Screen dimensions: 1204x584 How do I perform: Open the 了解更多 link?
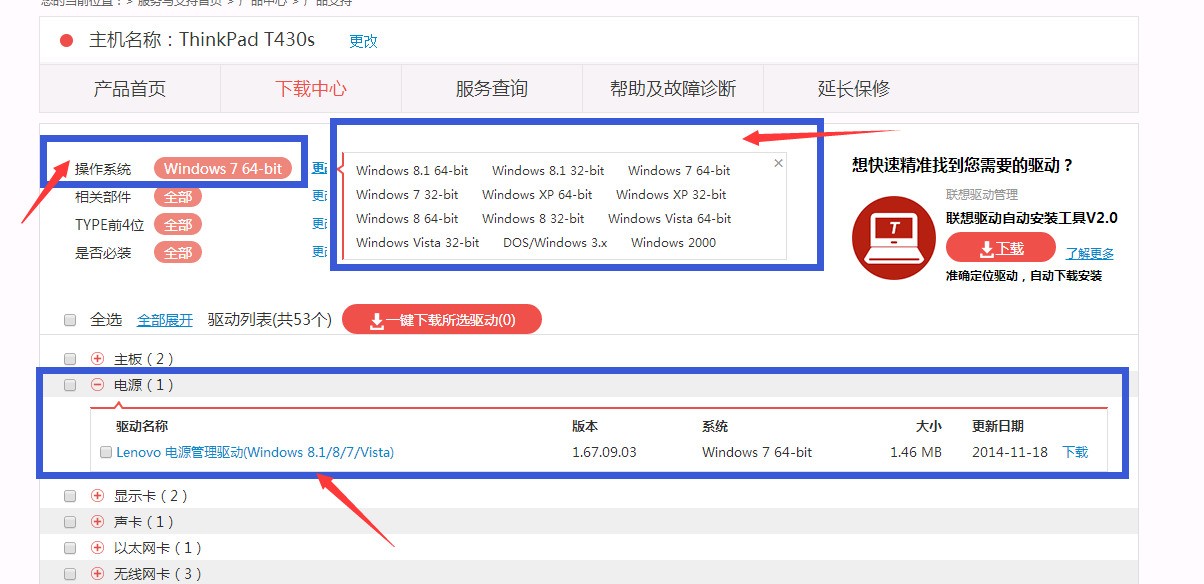tap(1090, 253)
